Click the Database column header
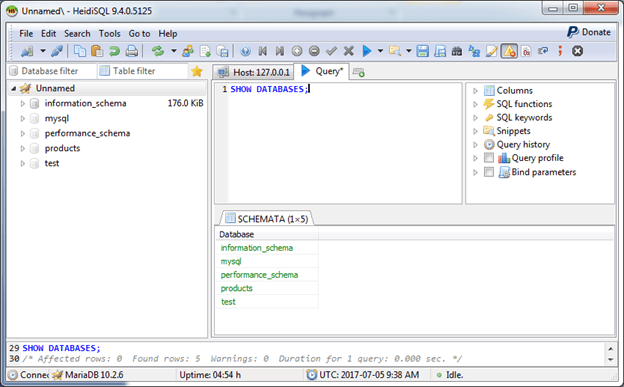The height and width of the screenshot is (387, 624). [x=267, y=234]
